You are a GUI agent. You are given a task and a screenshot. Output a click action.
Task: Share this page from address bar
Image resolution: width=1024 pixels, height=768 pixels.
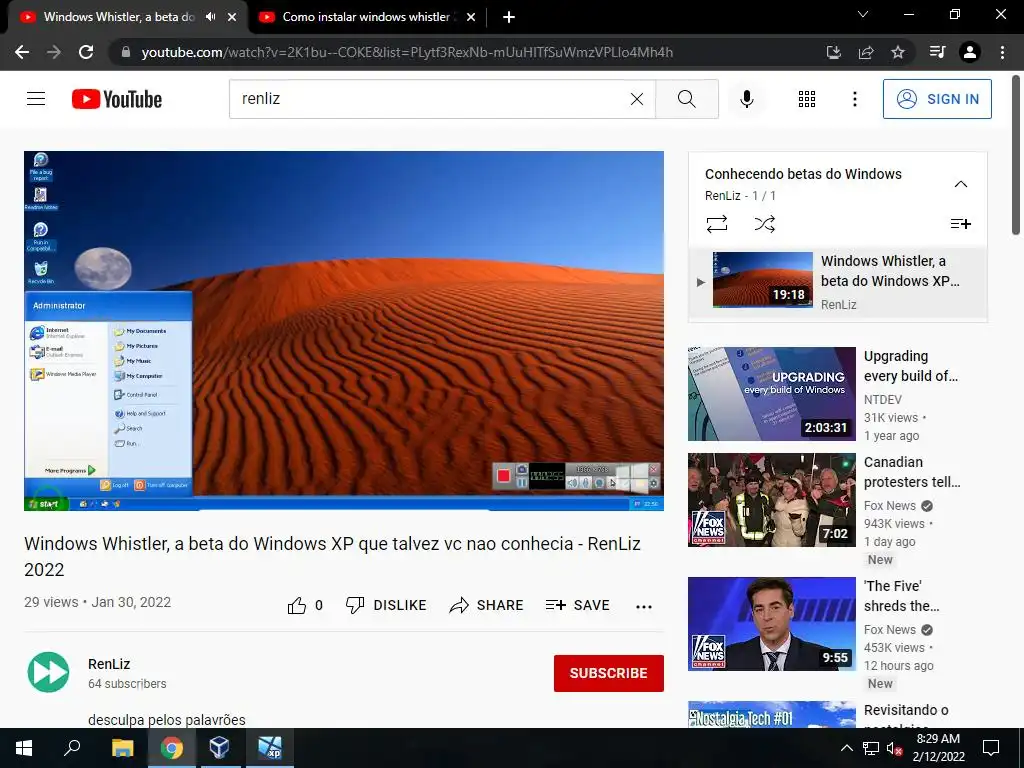pyautogui.click(x=866, y=52)
